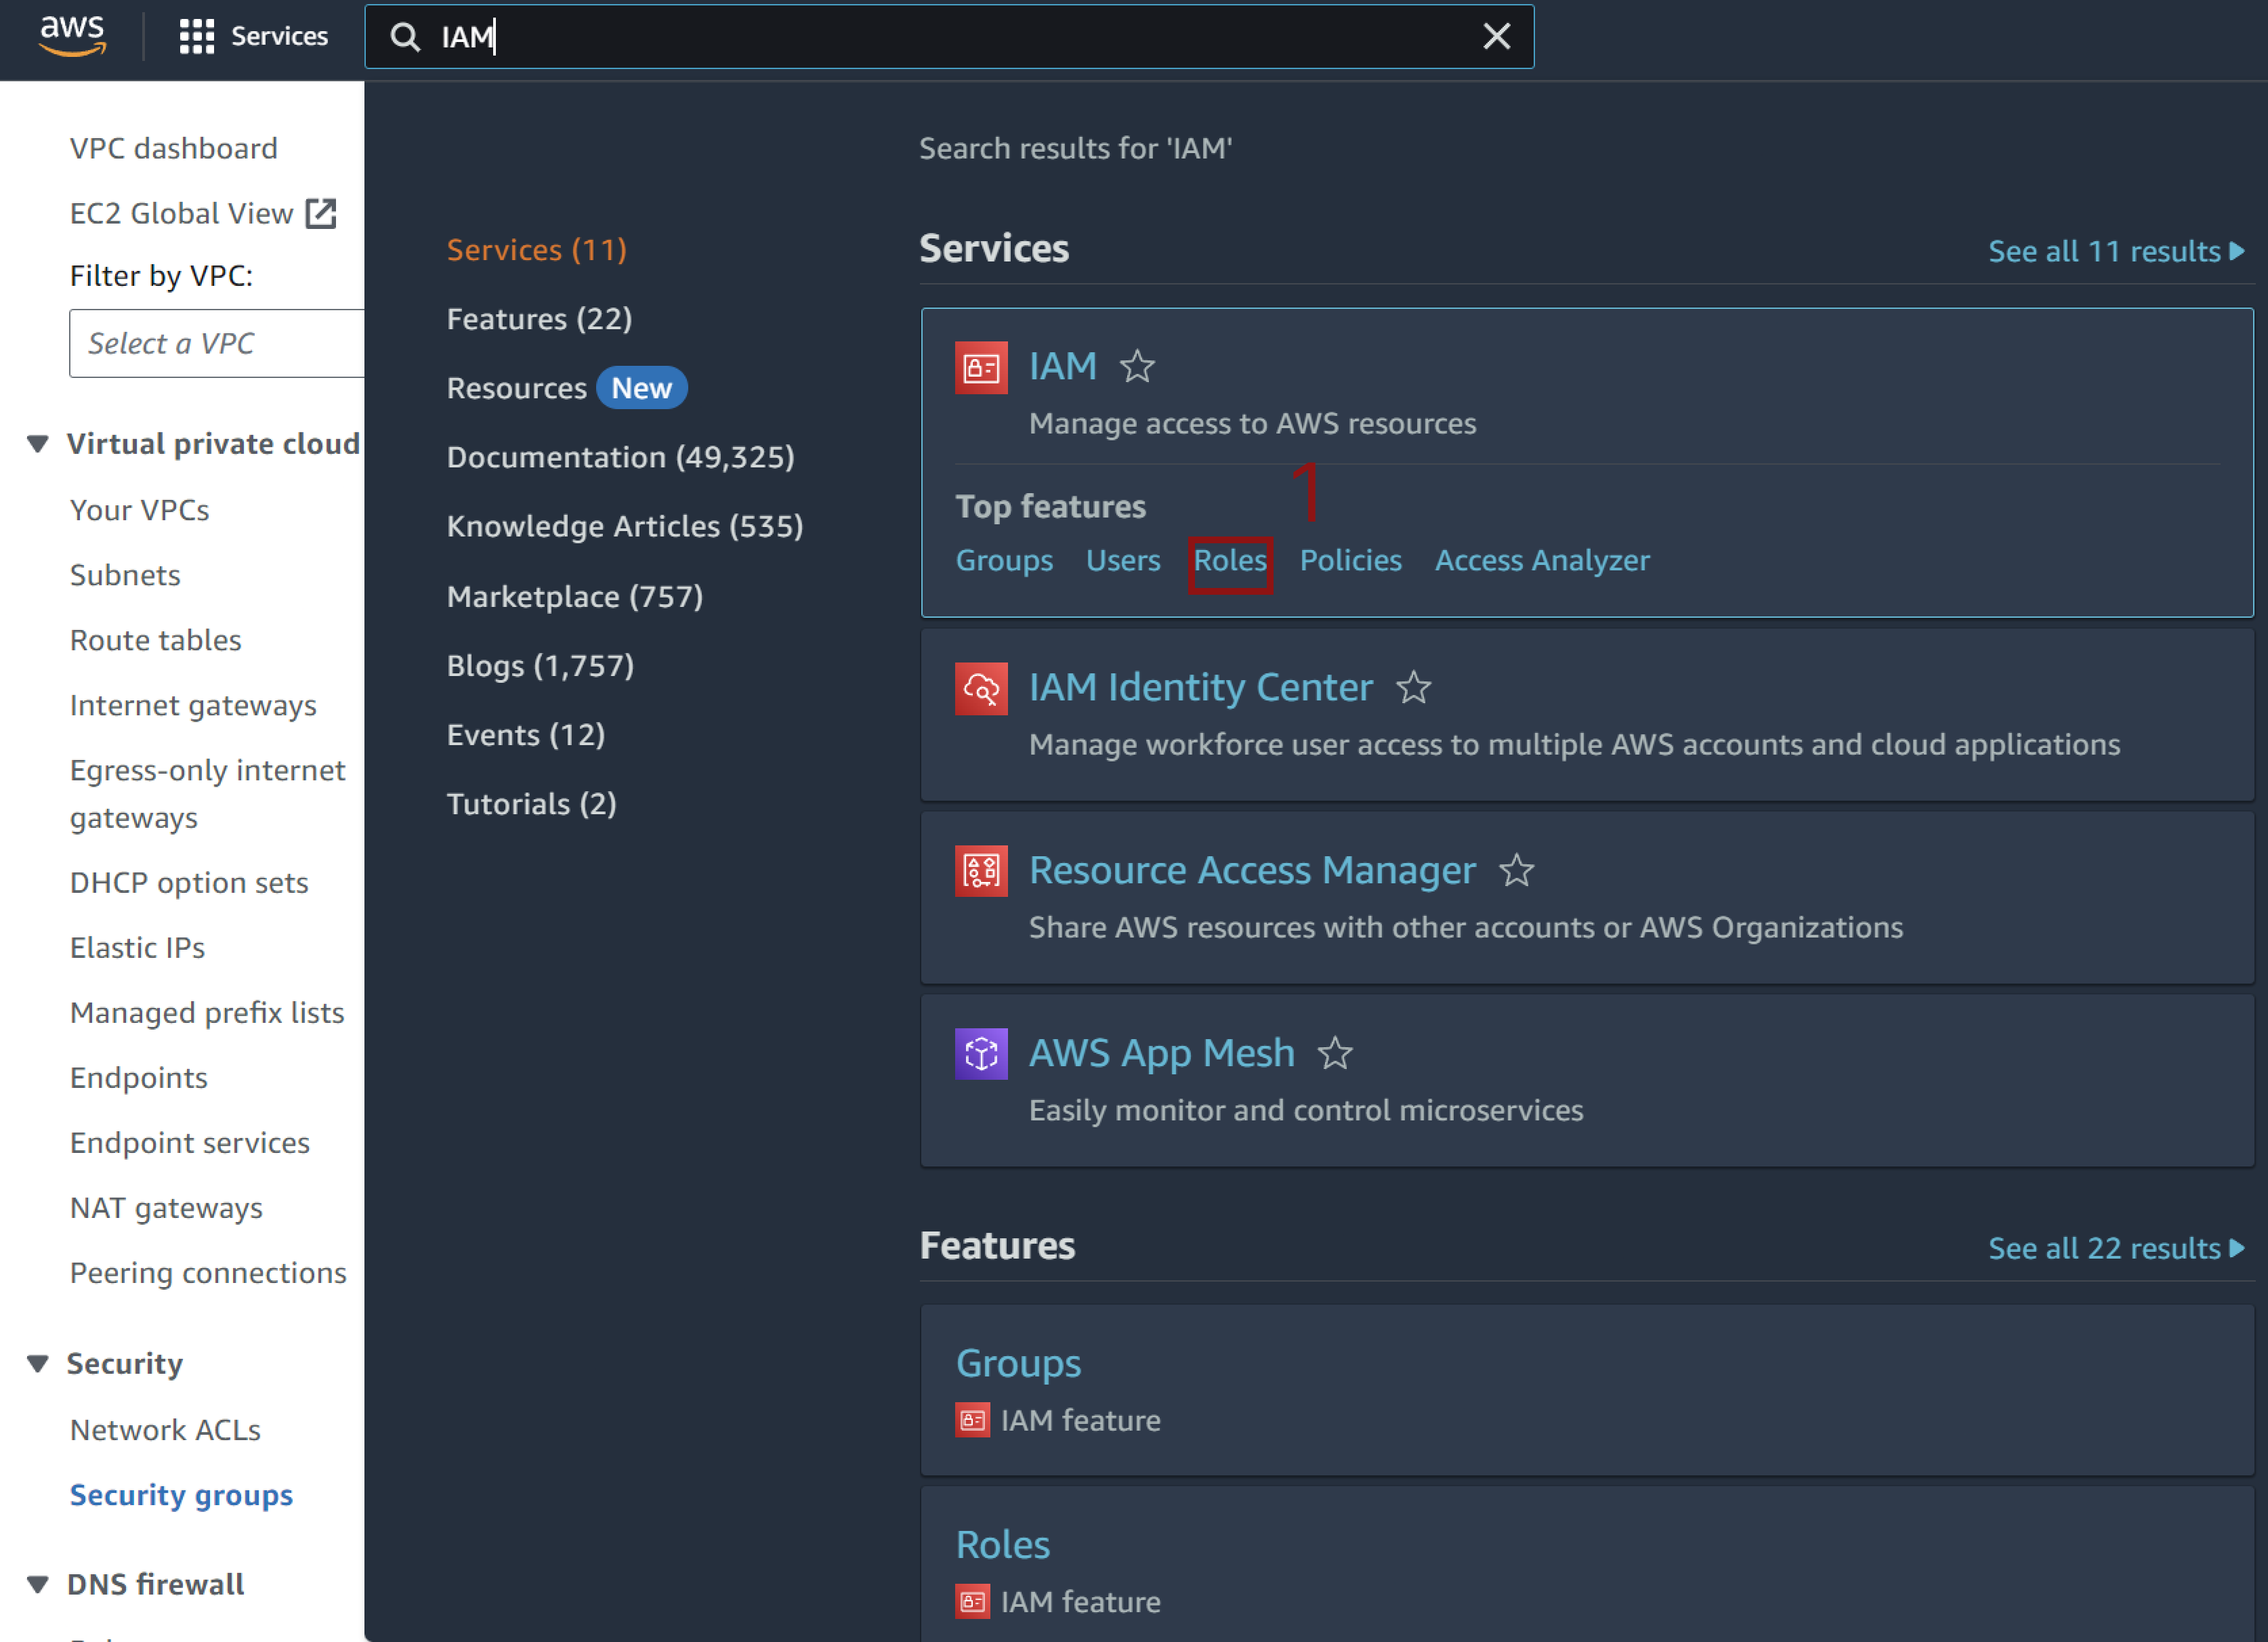This screenshot has width=2268, height=1642.
Task: Open Groups under Top features
Action: [x=1004, y=560]
